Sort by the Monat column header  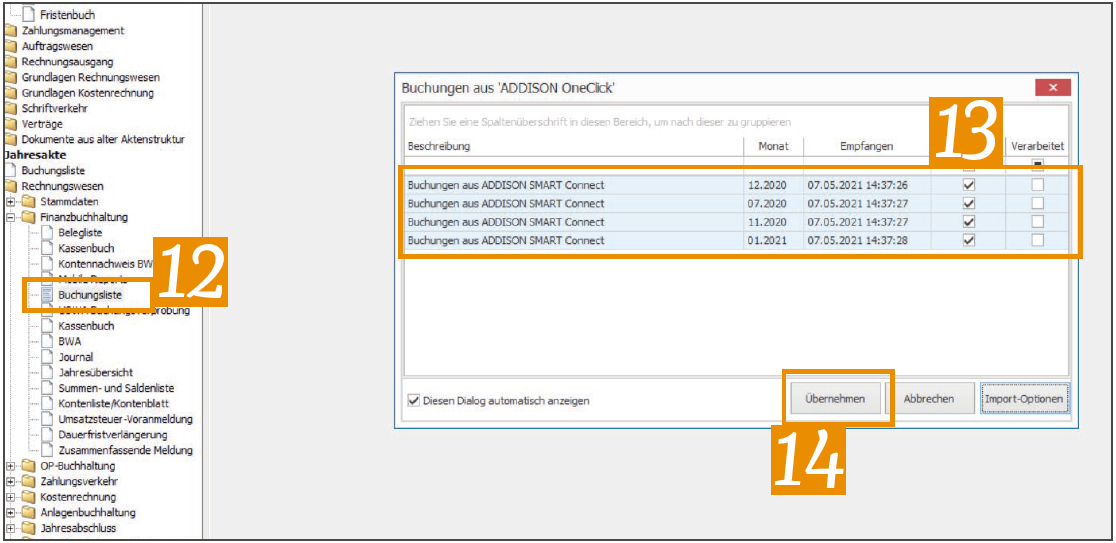pyautogui.click(x=773, y=146)
